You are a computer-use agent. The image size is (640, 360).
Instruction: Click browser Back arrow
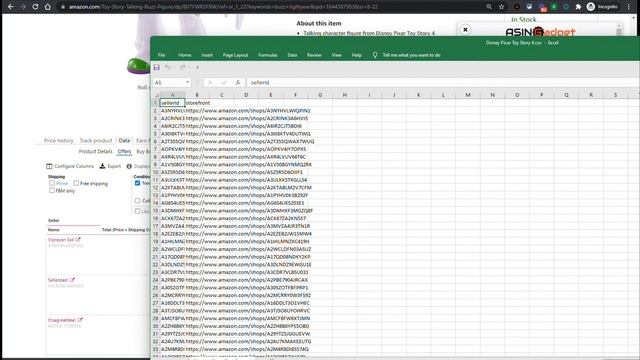(x=11, y=7)
